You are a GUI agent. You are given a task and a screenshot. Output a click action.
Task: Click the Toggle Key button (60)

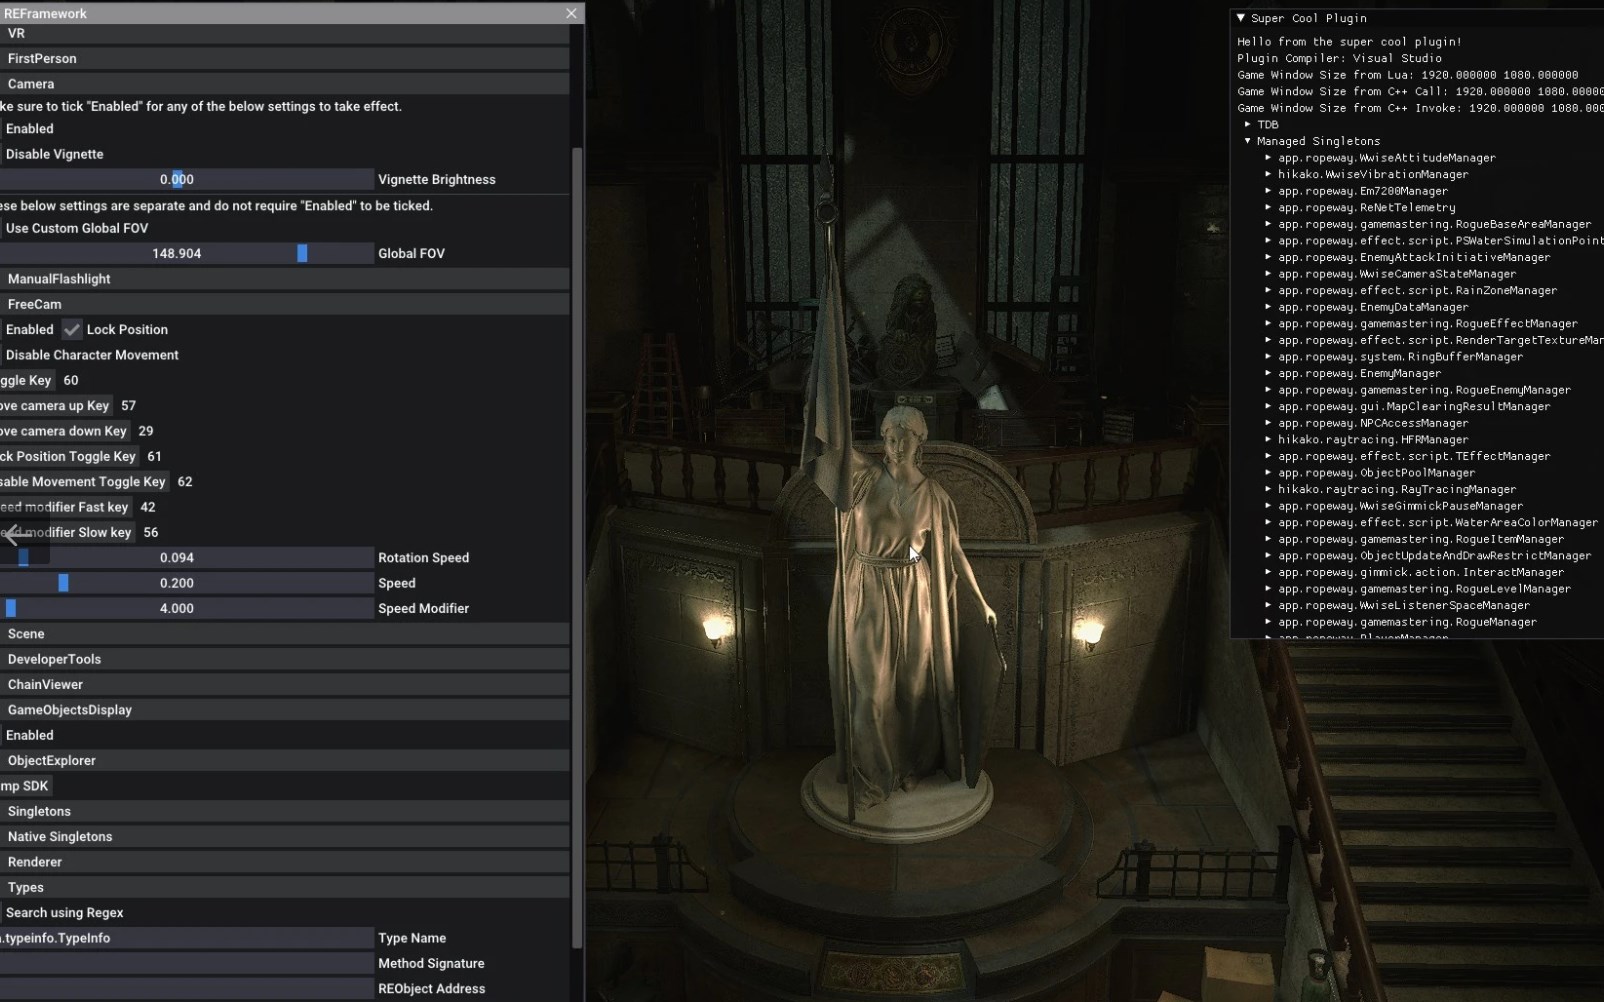[27, 380]
